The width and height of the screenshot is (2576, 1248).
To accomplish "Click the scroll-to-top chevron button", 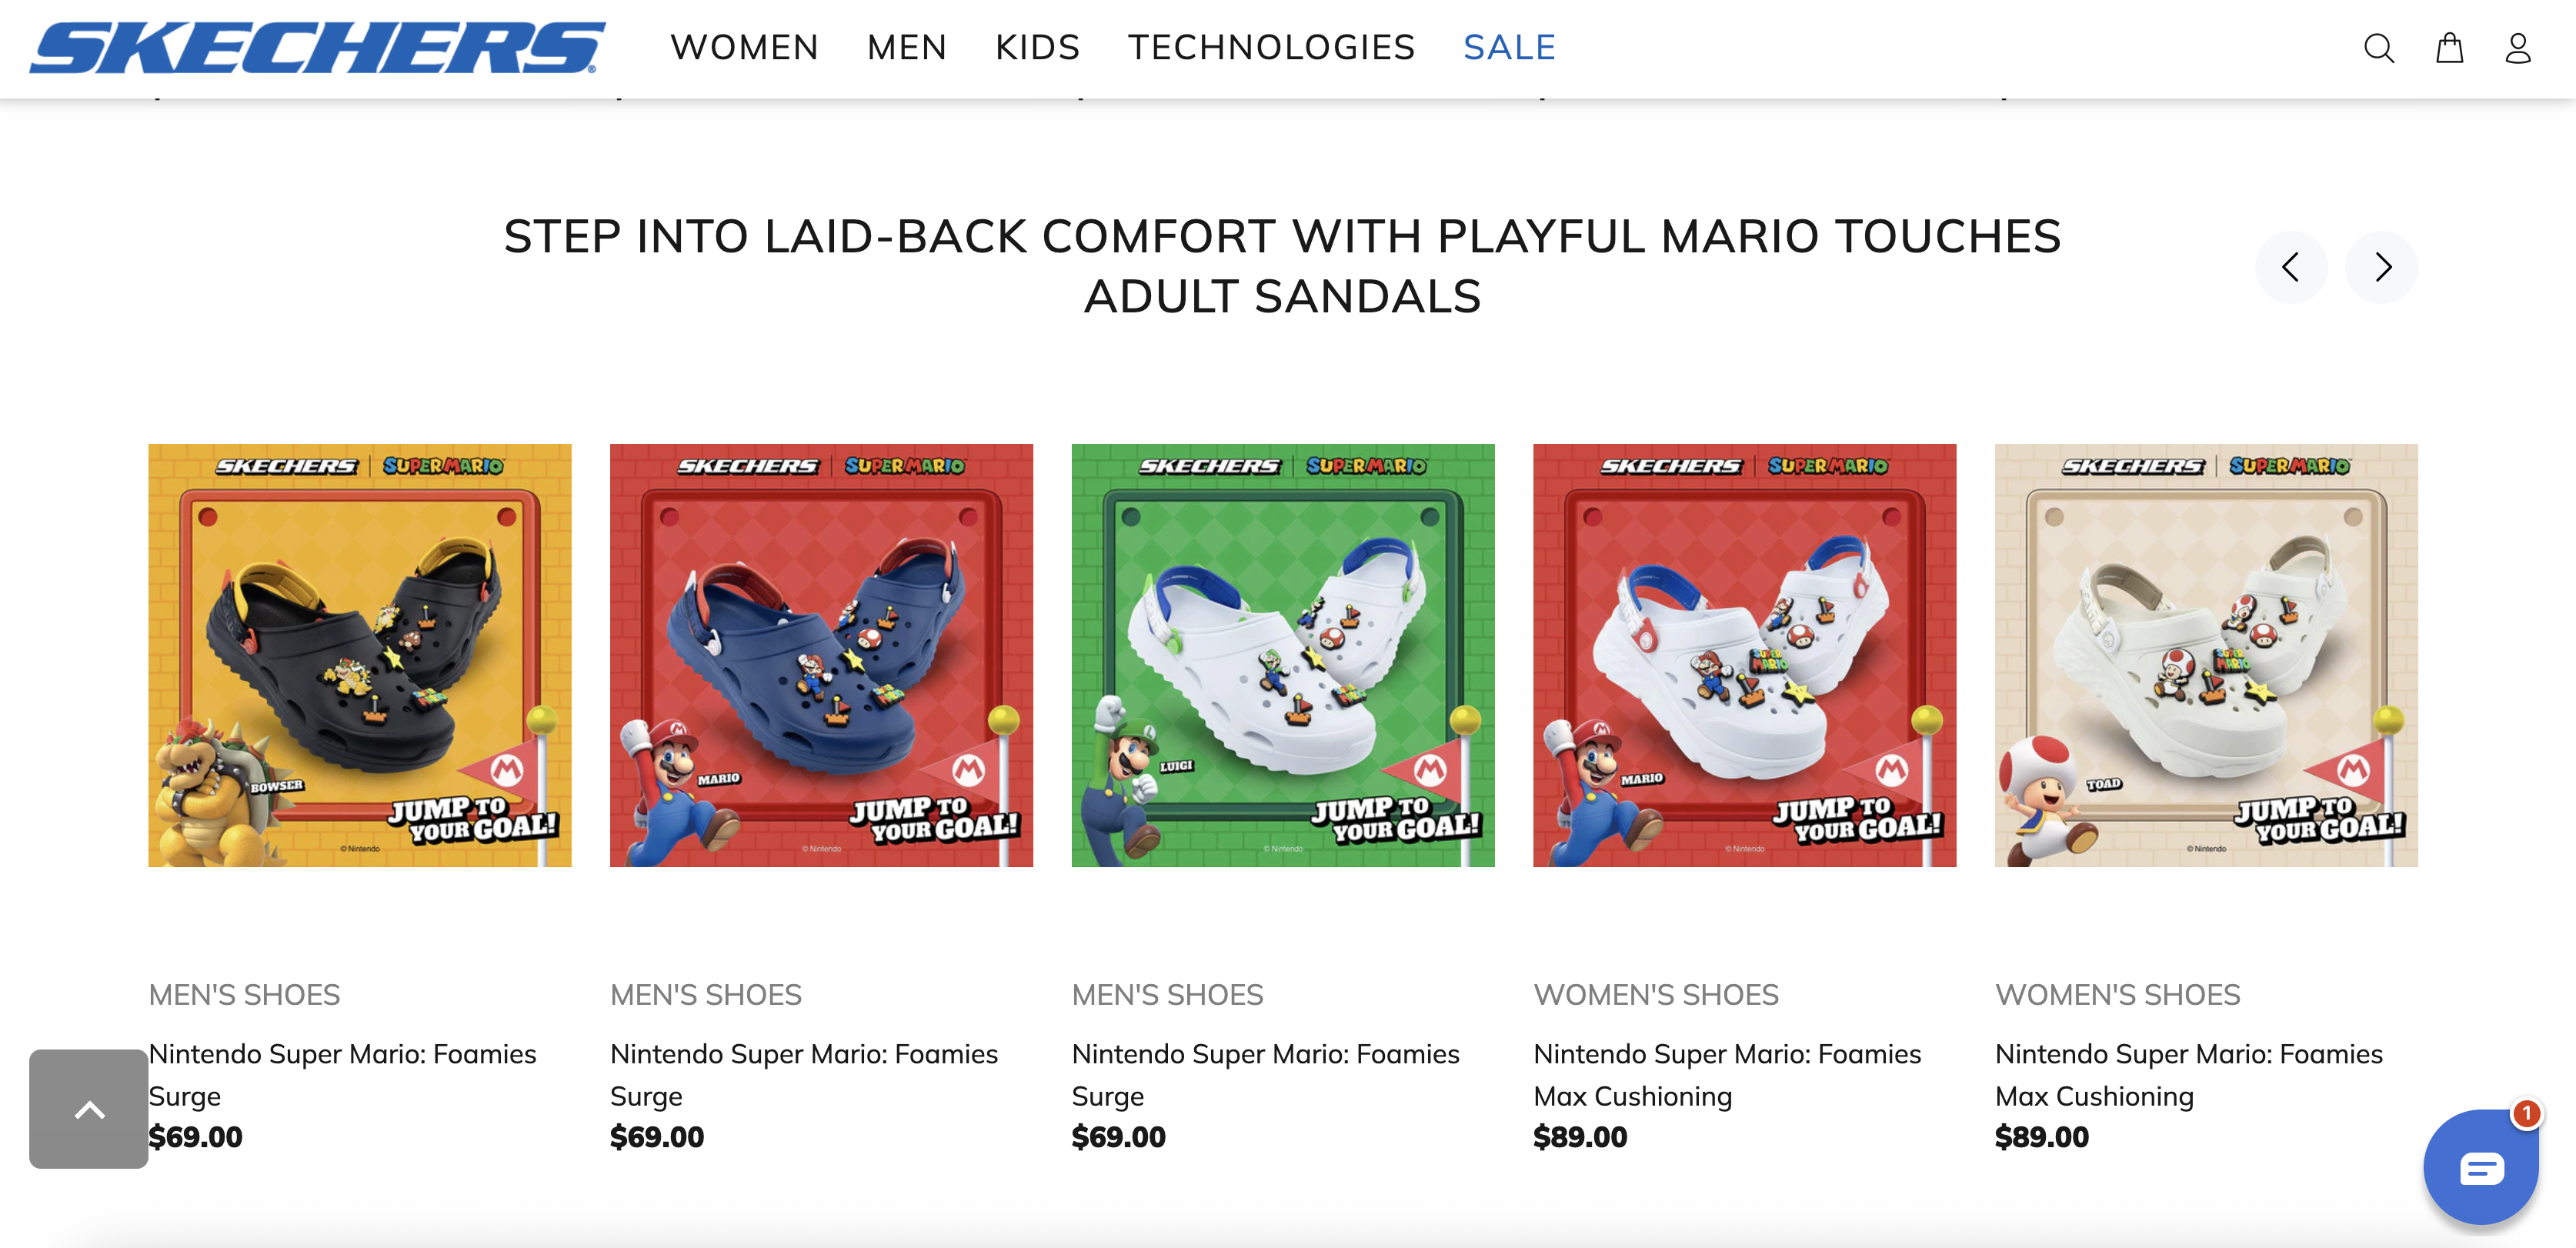I will coord(88,1108).
